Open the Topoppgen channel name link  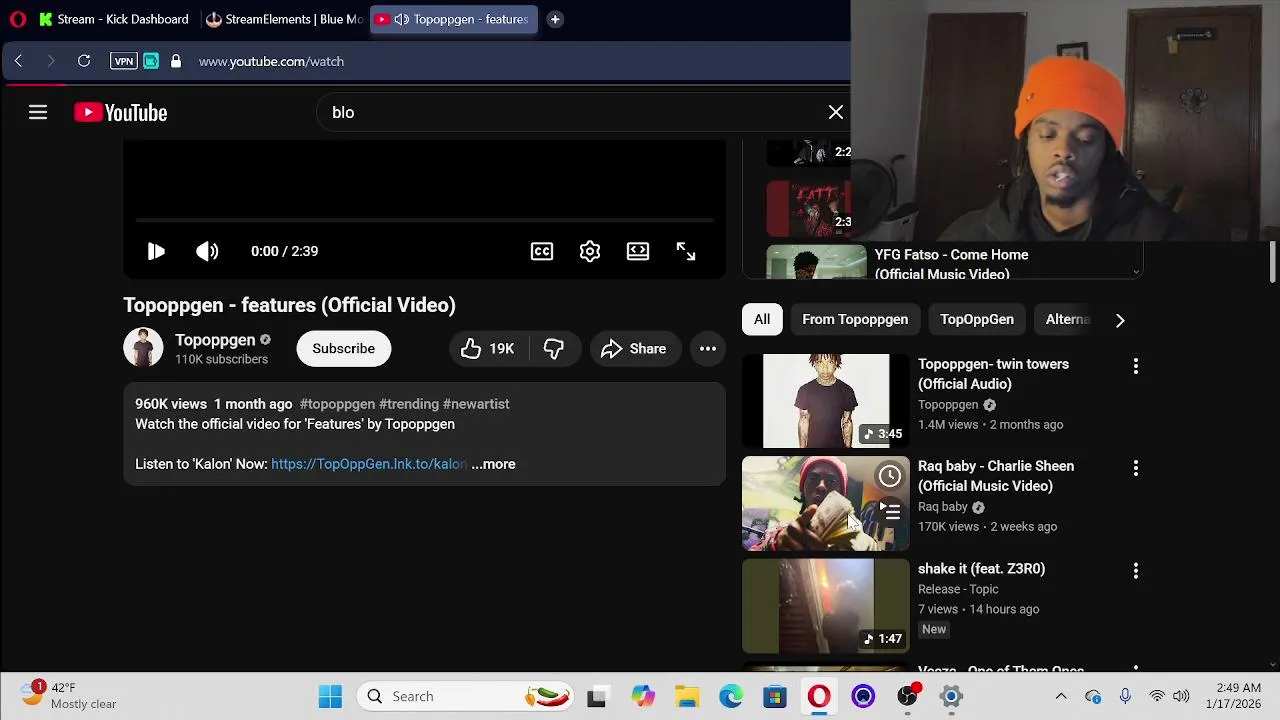pyautogui.click(x=215, y=340)
